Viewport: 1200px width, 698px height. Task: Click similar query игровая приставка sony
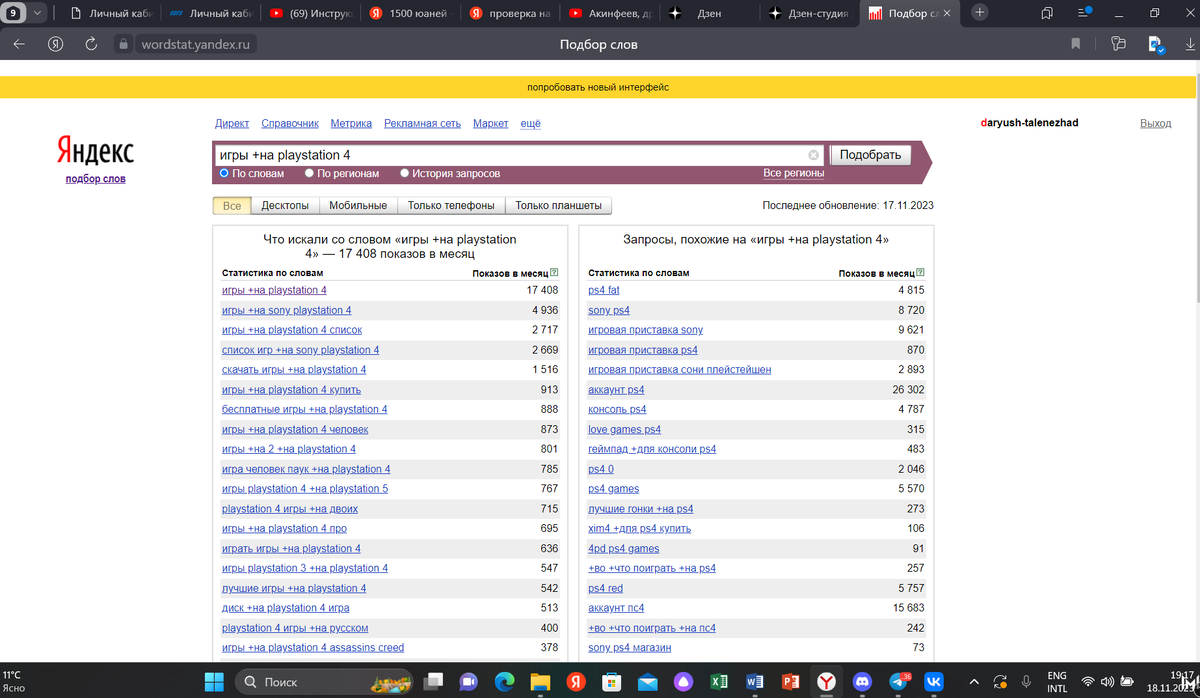pos(646,330)
